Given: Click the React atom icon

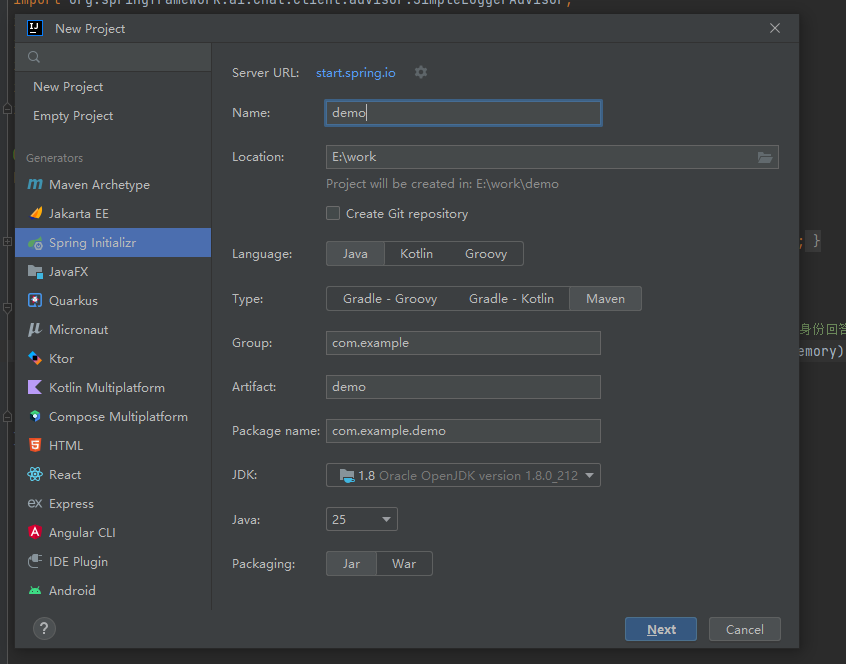Looking at the screenshot, I should (35, 474).
